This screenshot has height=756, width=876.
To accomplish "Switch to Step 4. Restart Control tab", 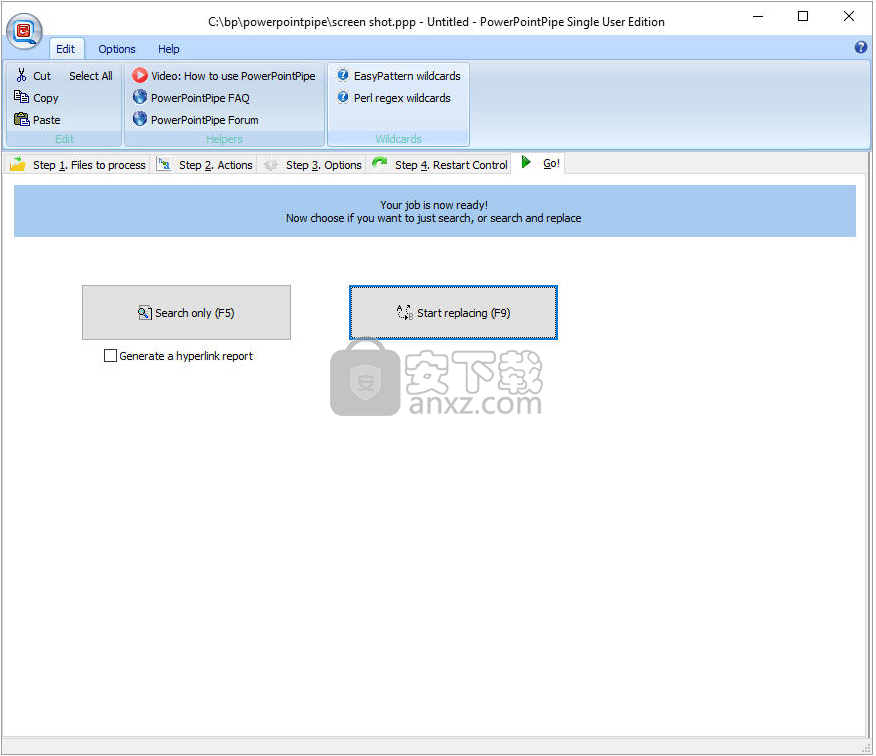I will (x=439, y=165).
